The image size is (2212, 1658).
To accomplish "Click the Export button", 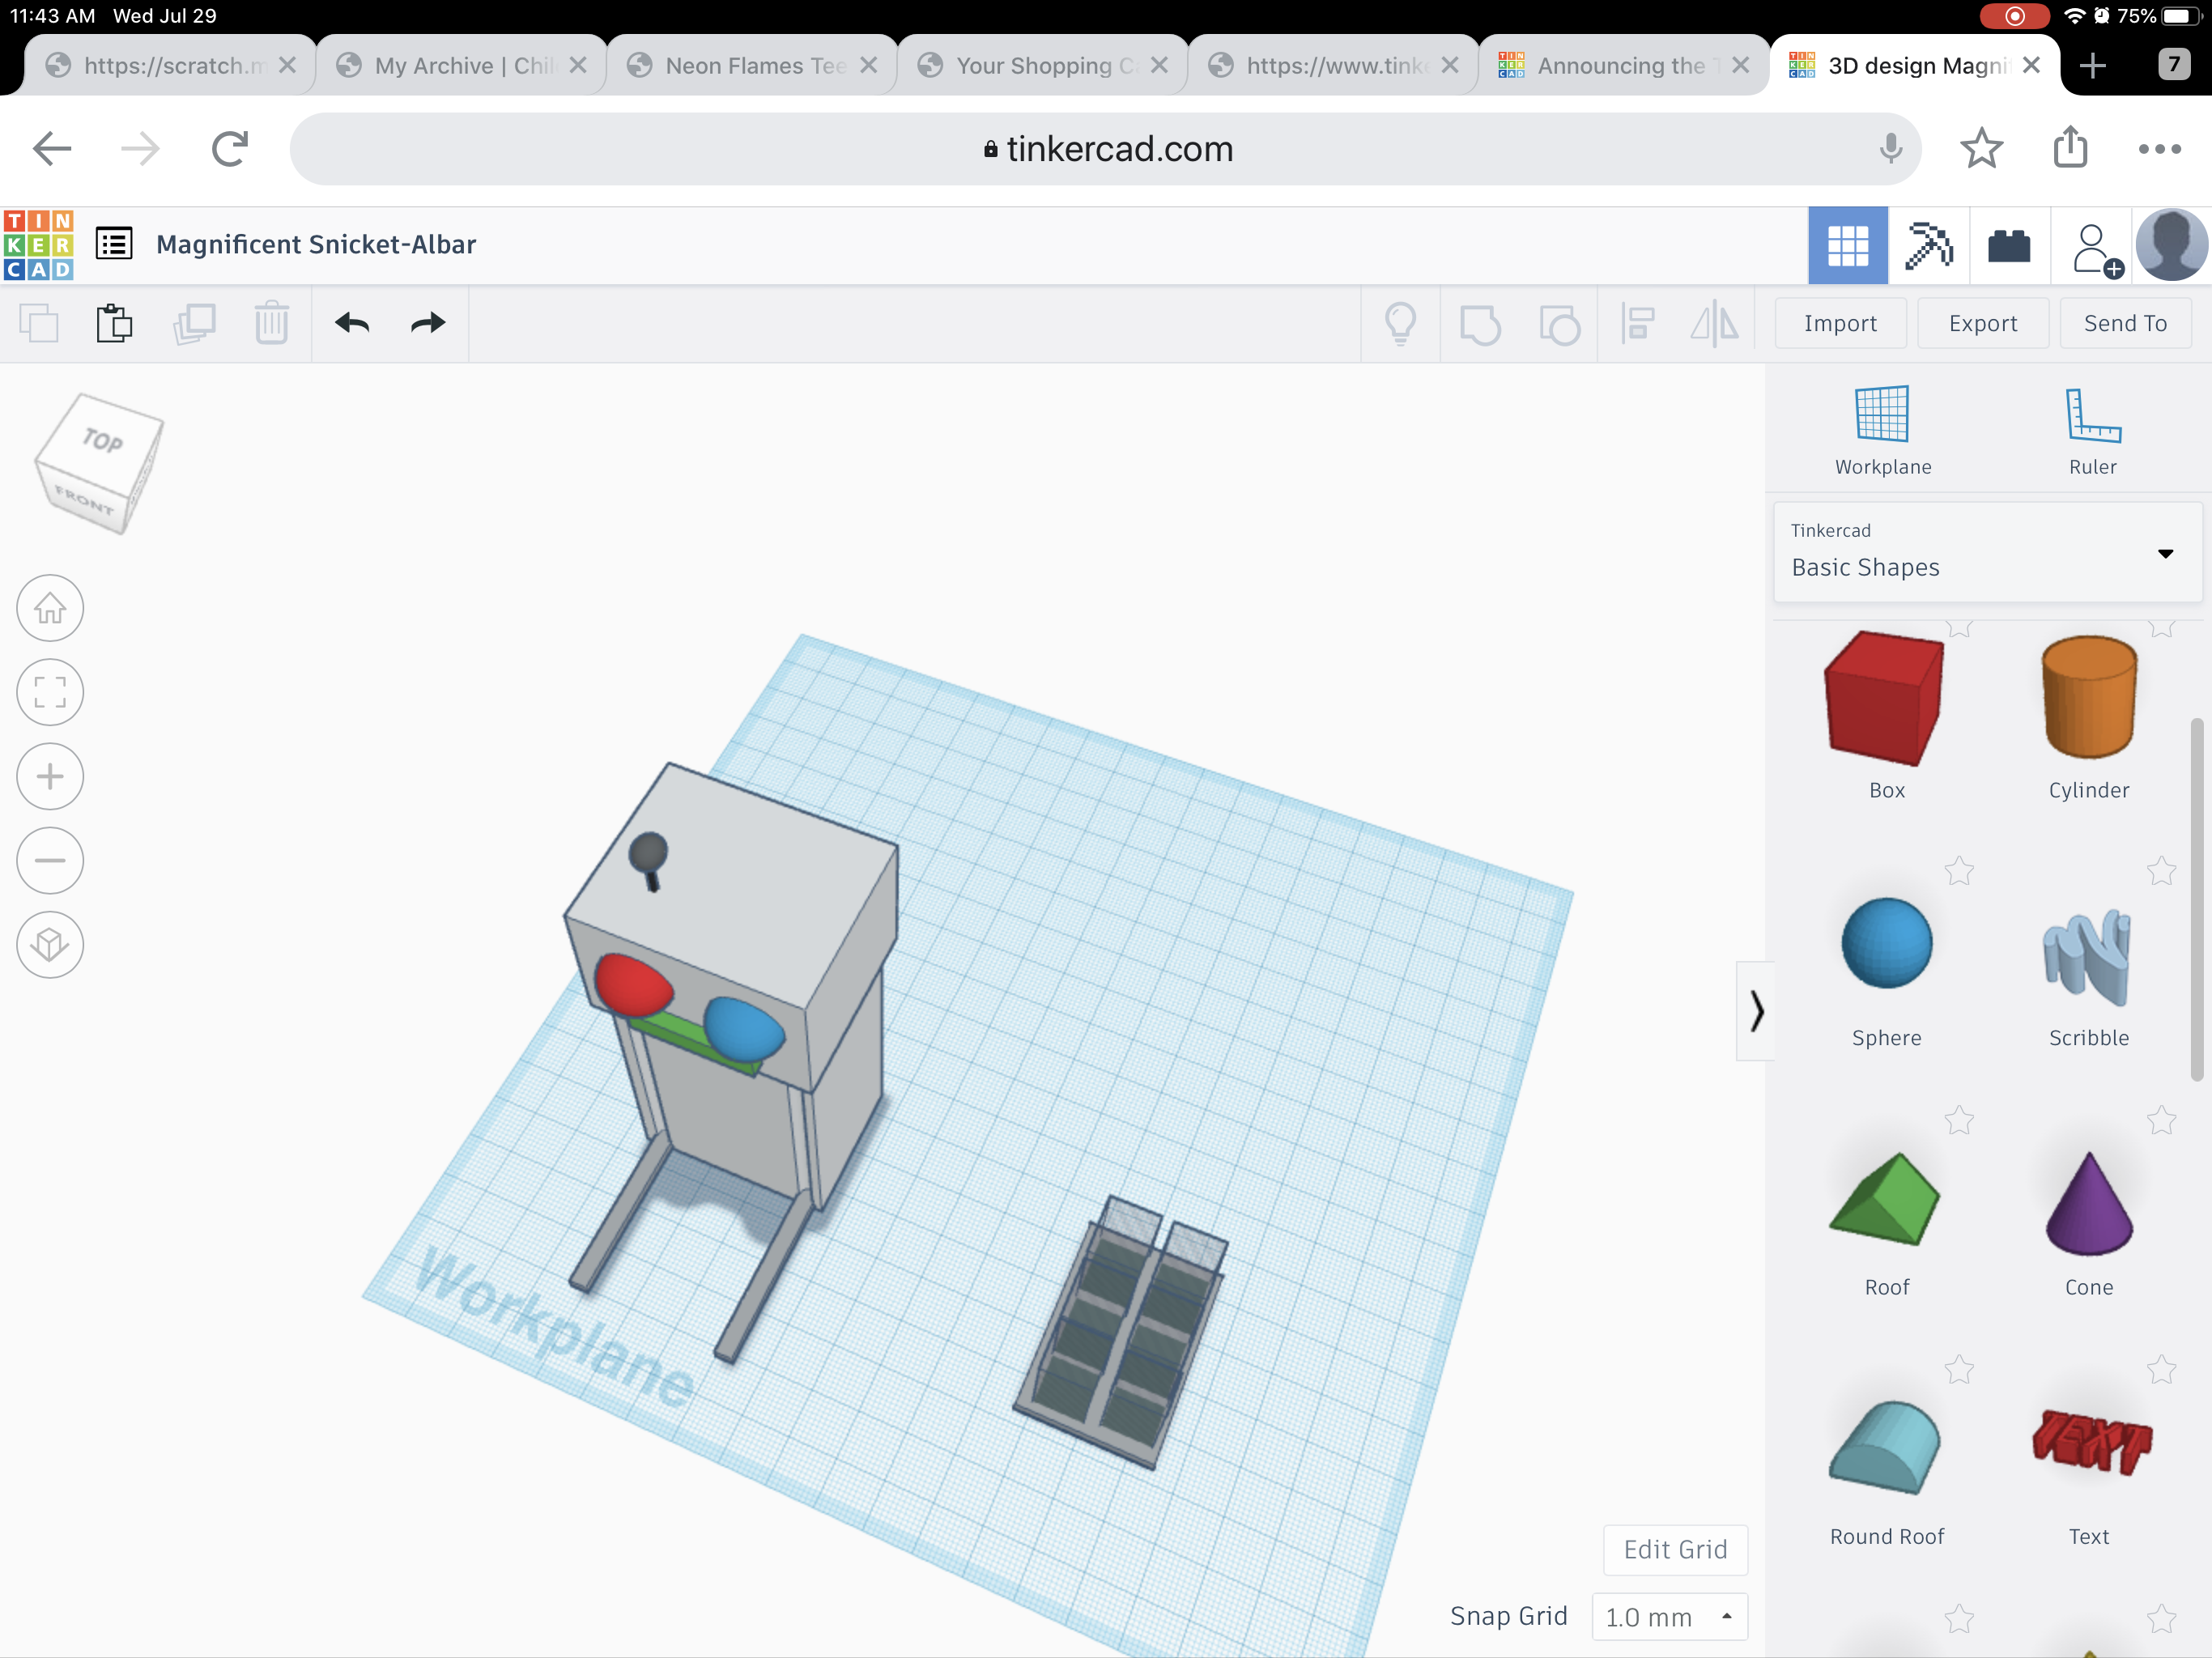I will click(x=1983, y=323).
